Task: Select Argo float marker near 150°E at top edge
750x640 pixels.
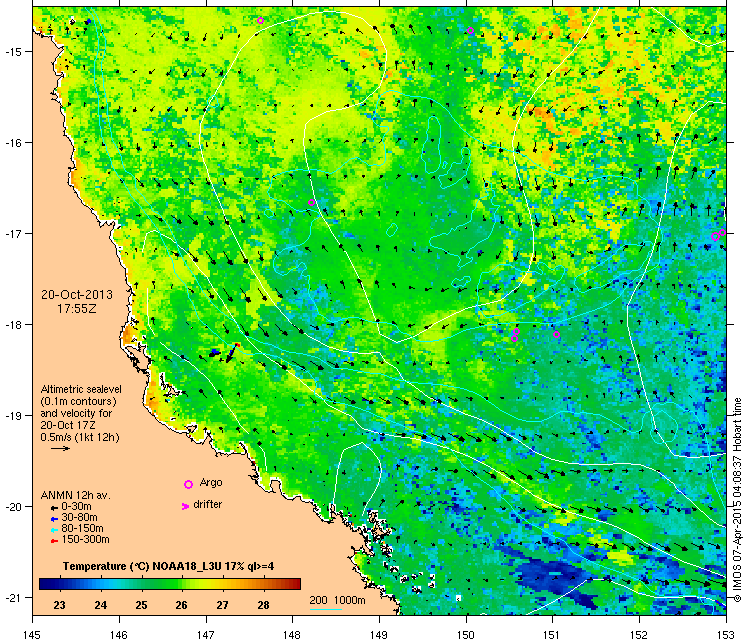Action: [471, 31]
